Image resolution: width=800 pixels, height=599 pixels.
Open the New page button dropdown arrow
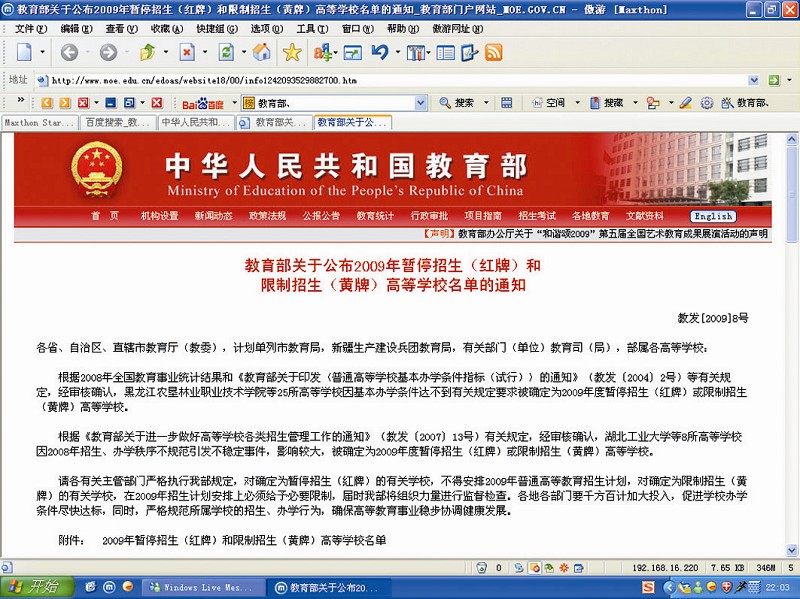[x=43, y=52]
